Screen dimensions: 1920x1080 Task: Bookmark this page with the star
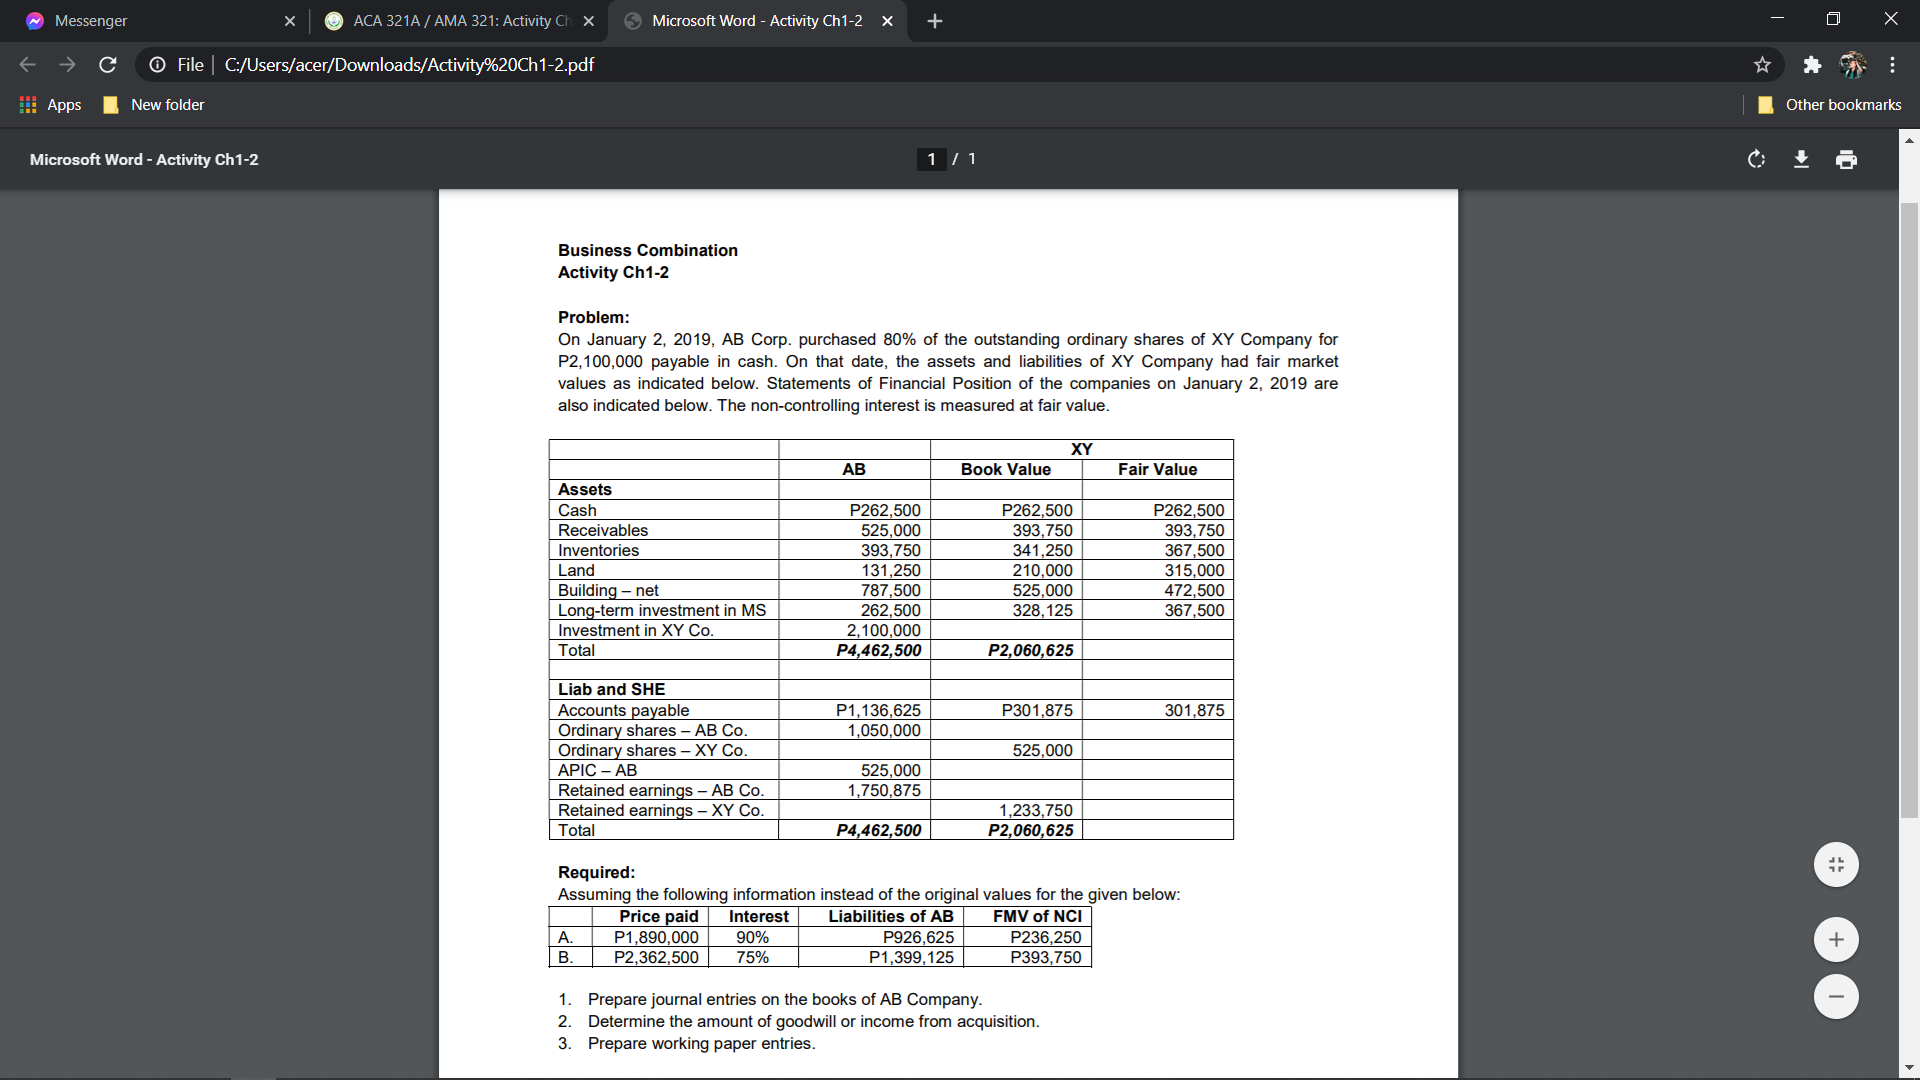[x=1763, y=64]
